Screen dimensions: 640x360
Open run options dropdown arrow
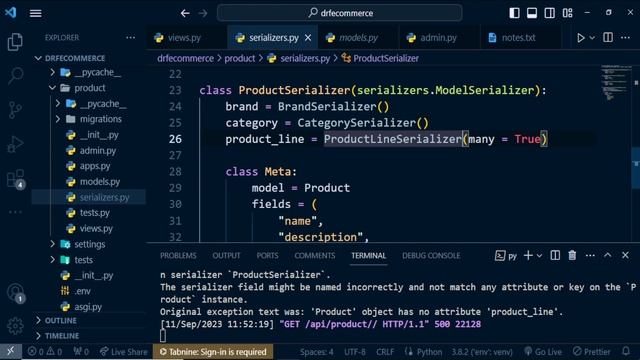[592, 38]
